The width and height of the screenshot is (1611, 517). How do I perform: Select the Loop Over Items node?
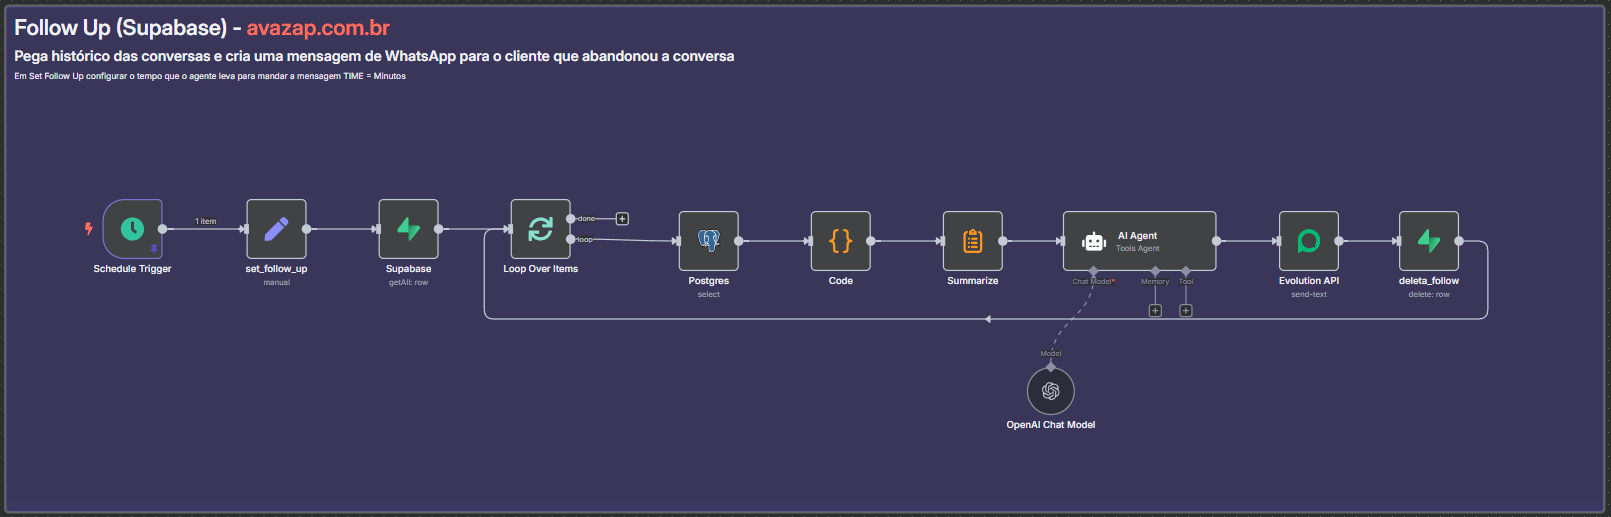point(540,229)
